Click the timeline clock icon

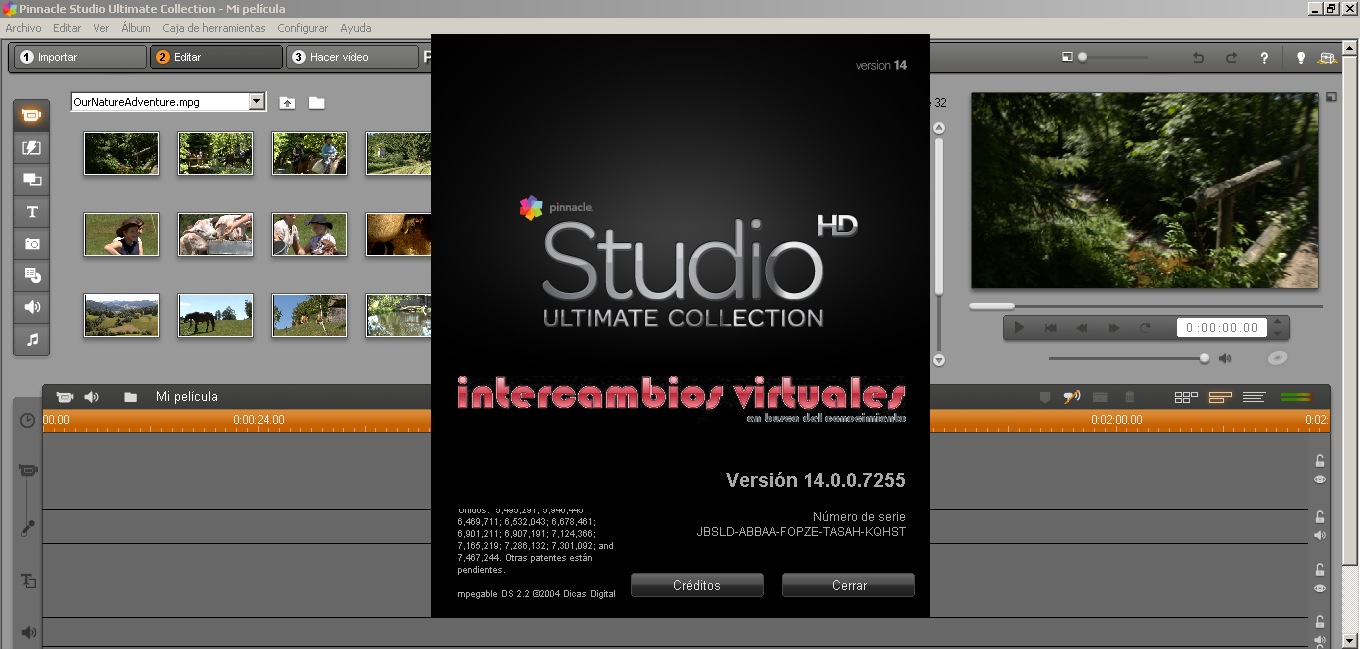point(28,421)
